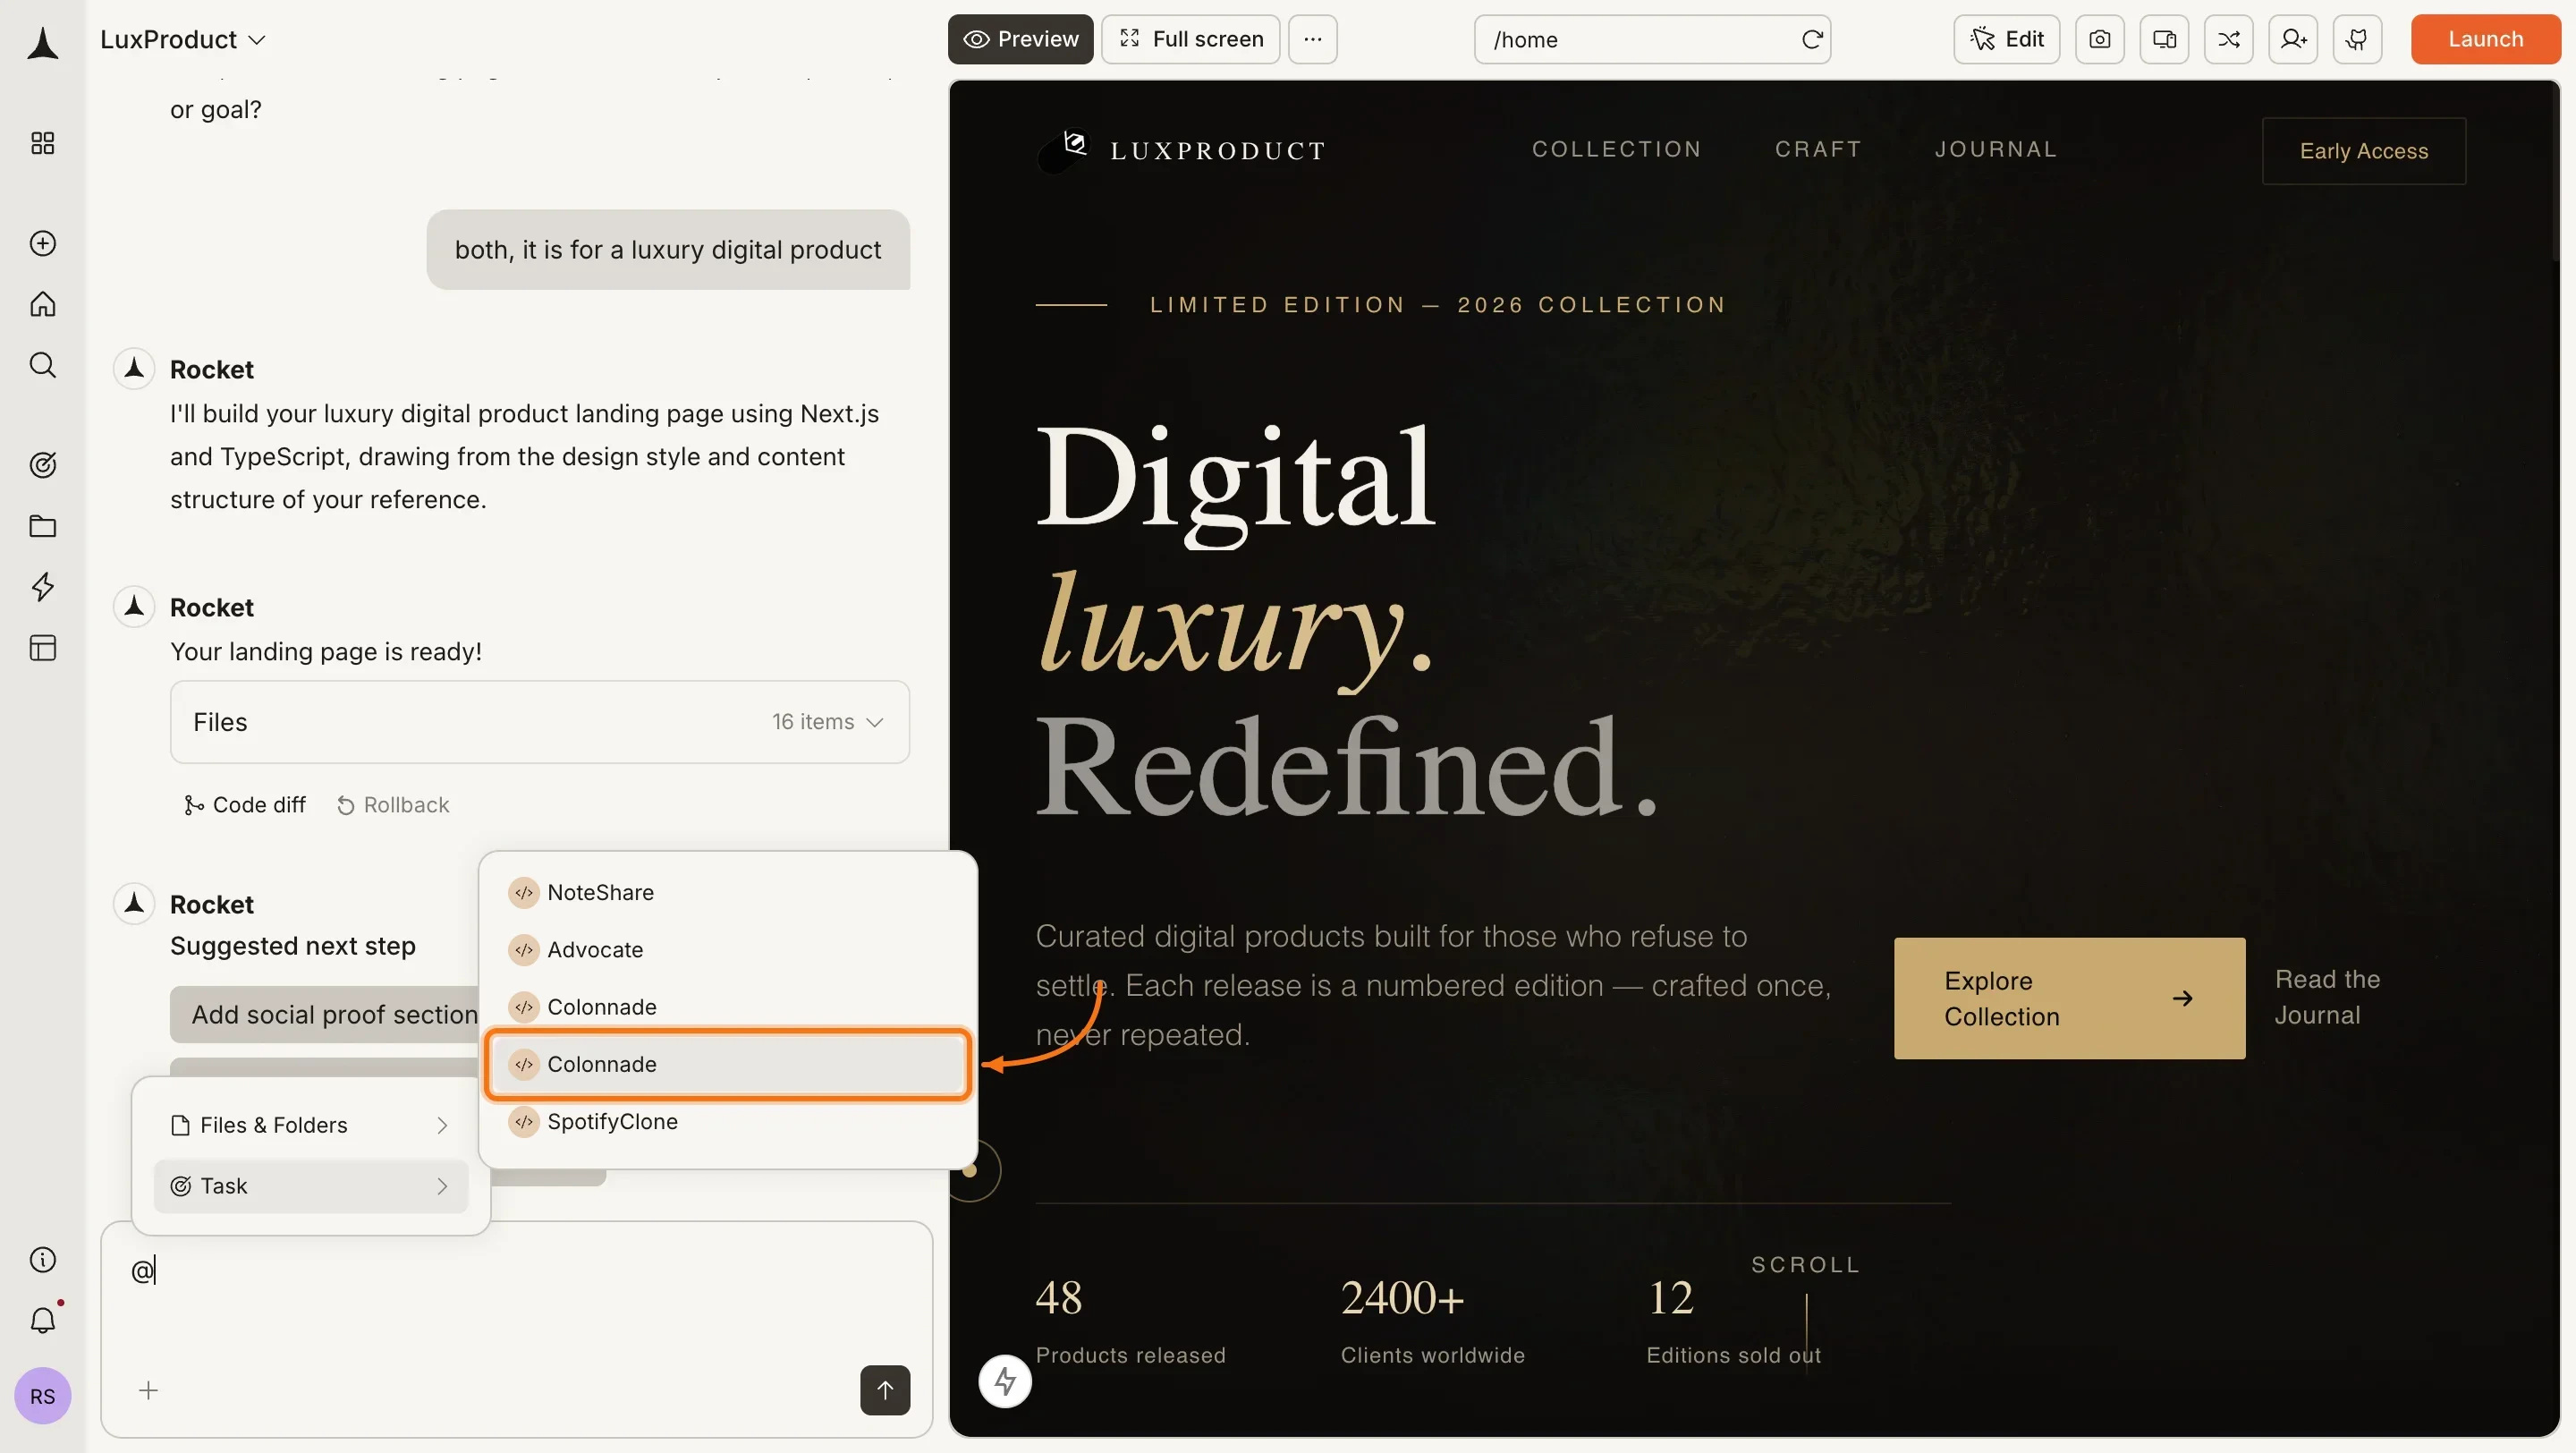Click the more options ellipsis button
The width and height of the screenshot is (2576, 1453).
pyautogui.click(x=1312, y=39)
